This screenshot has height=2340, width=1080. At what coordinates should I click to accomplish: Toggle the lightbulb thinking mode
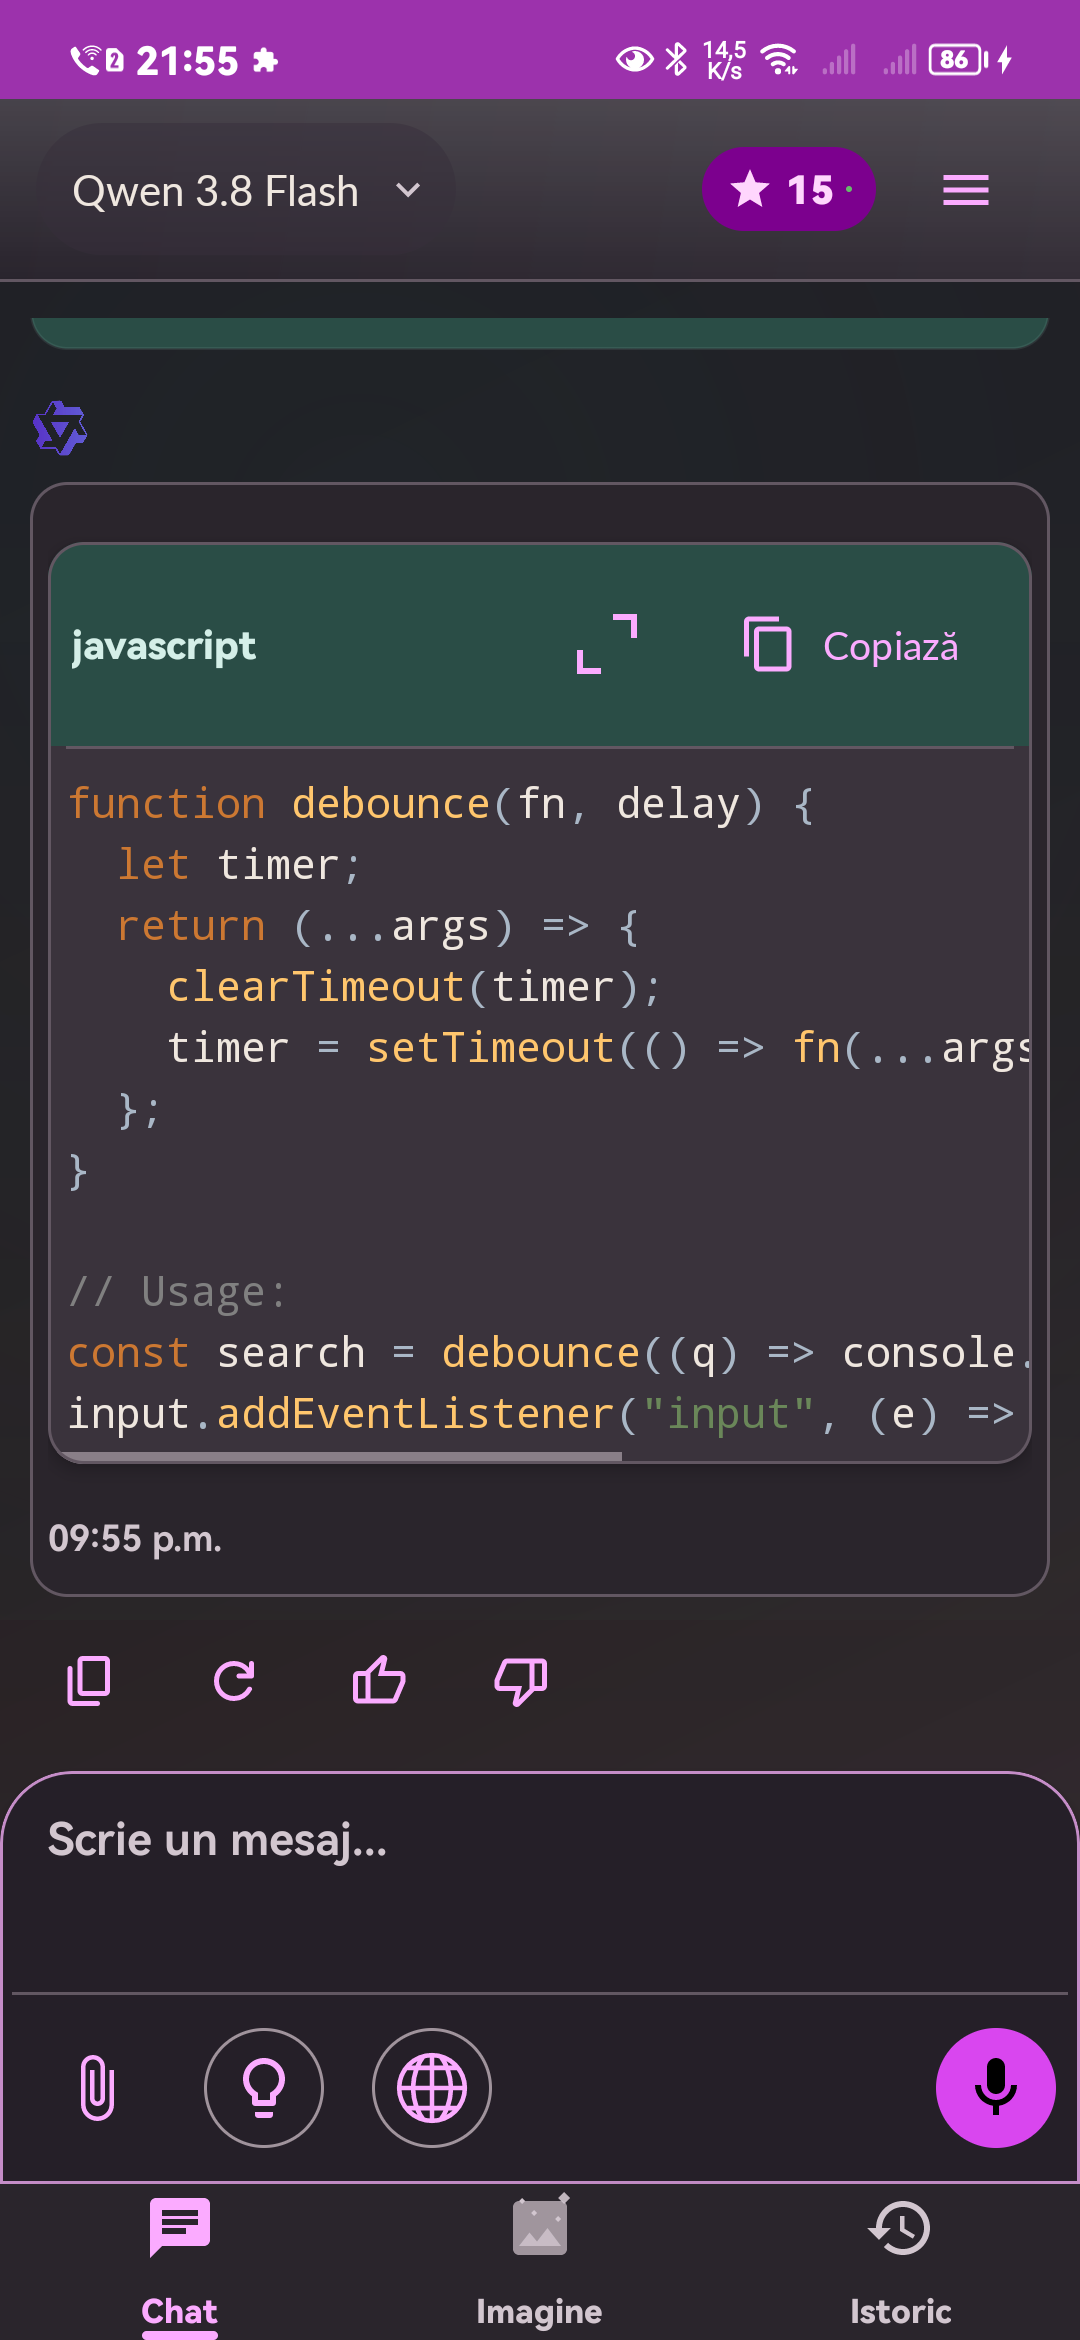click(264, 2088)
